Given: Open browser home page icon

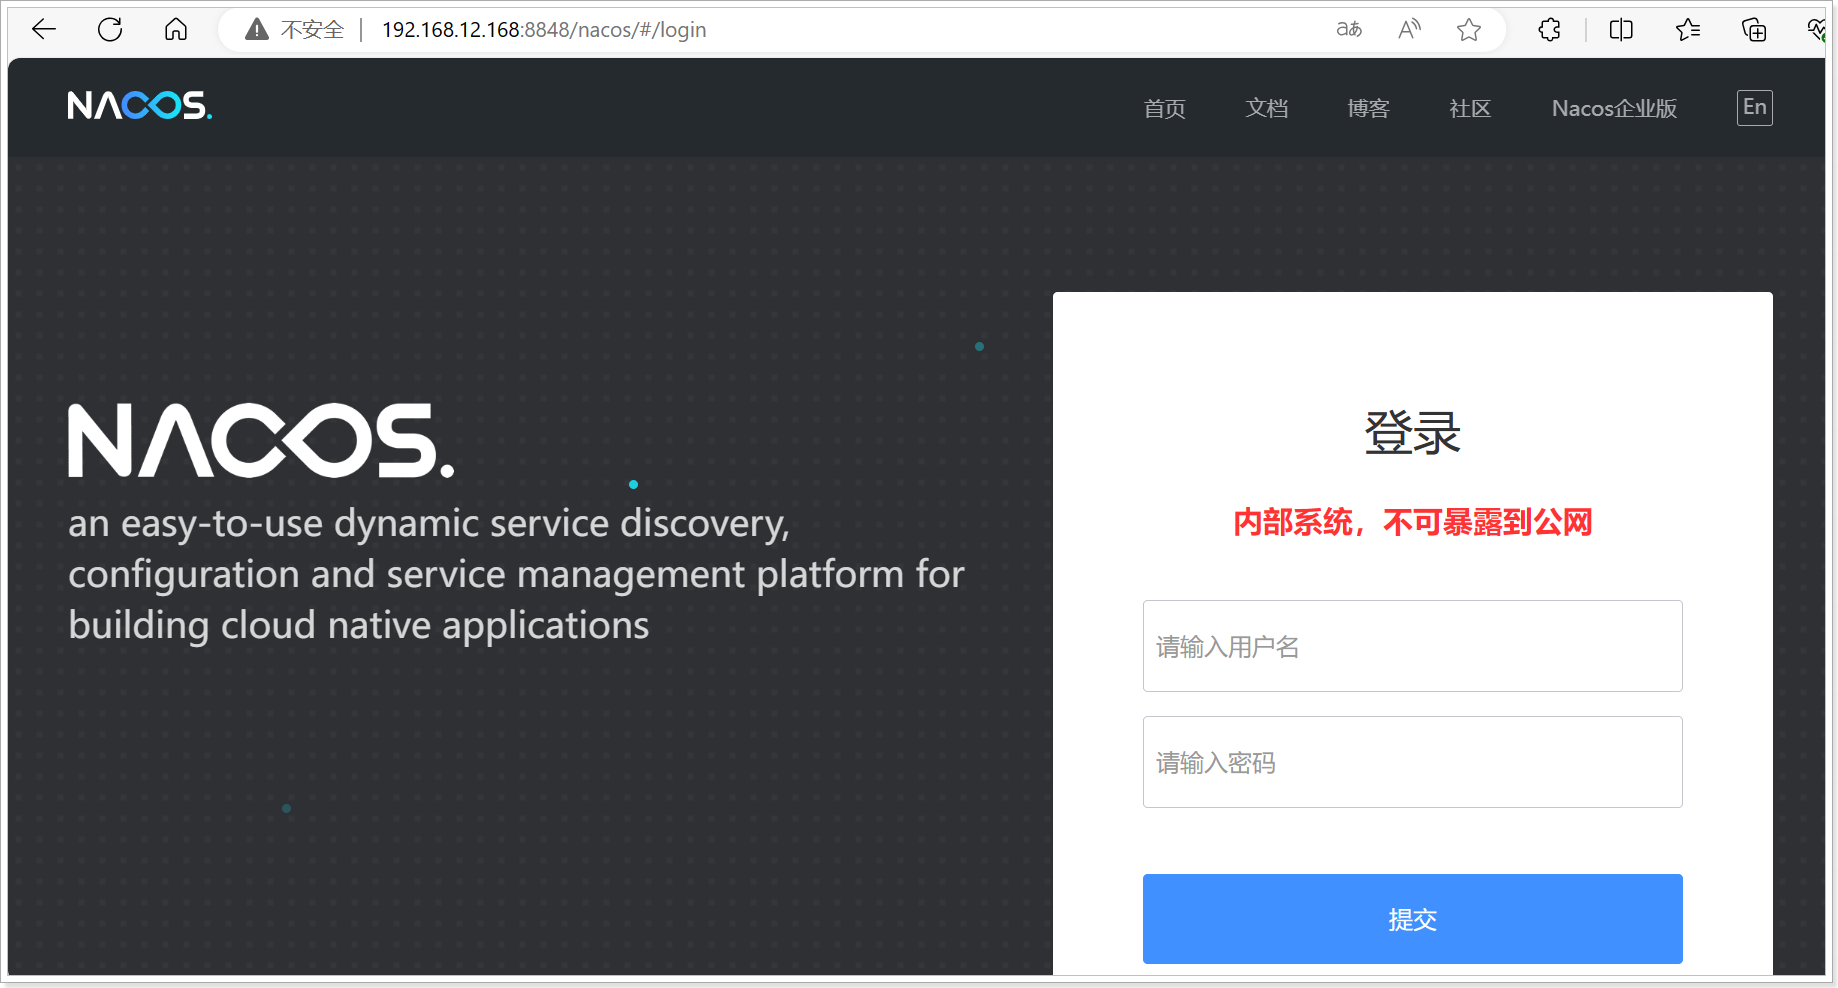Looking at the screenshot, I should click(x=176, y=30).
